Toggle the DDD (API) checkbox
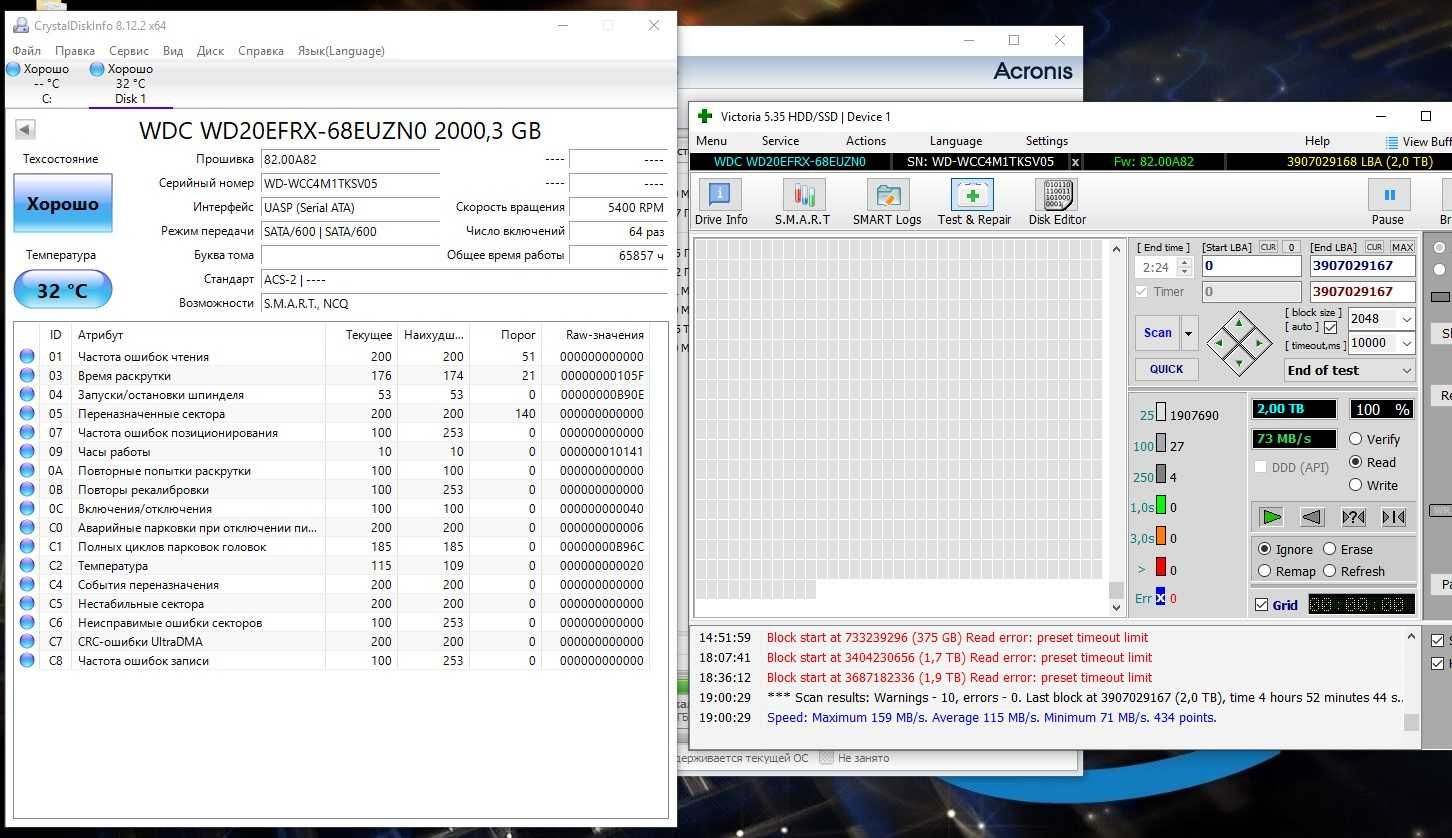The height and width of the screenshot is (838, 1452). 1260,467
